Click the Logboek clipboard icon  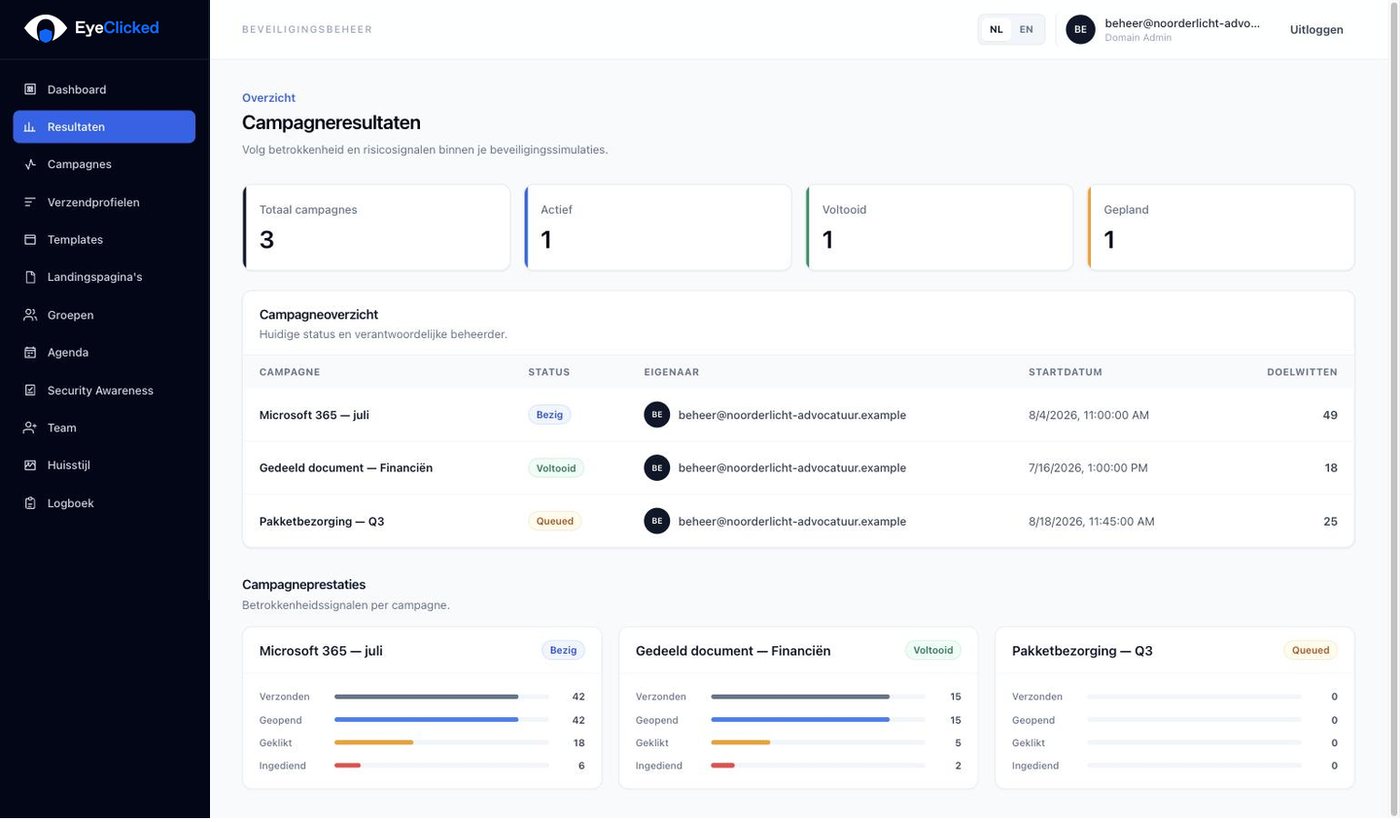coord(30,503)
